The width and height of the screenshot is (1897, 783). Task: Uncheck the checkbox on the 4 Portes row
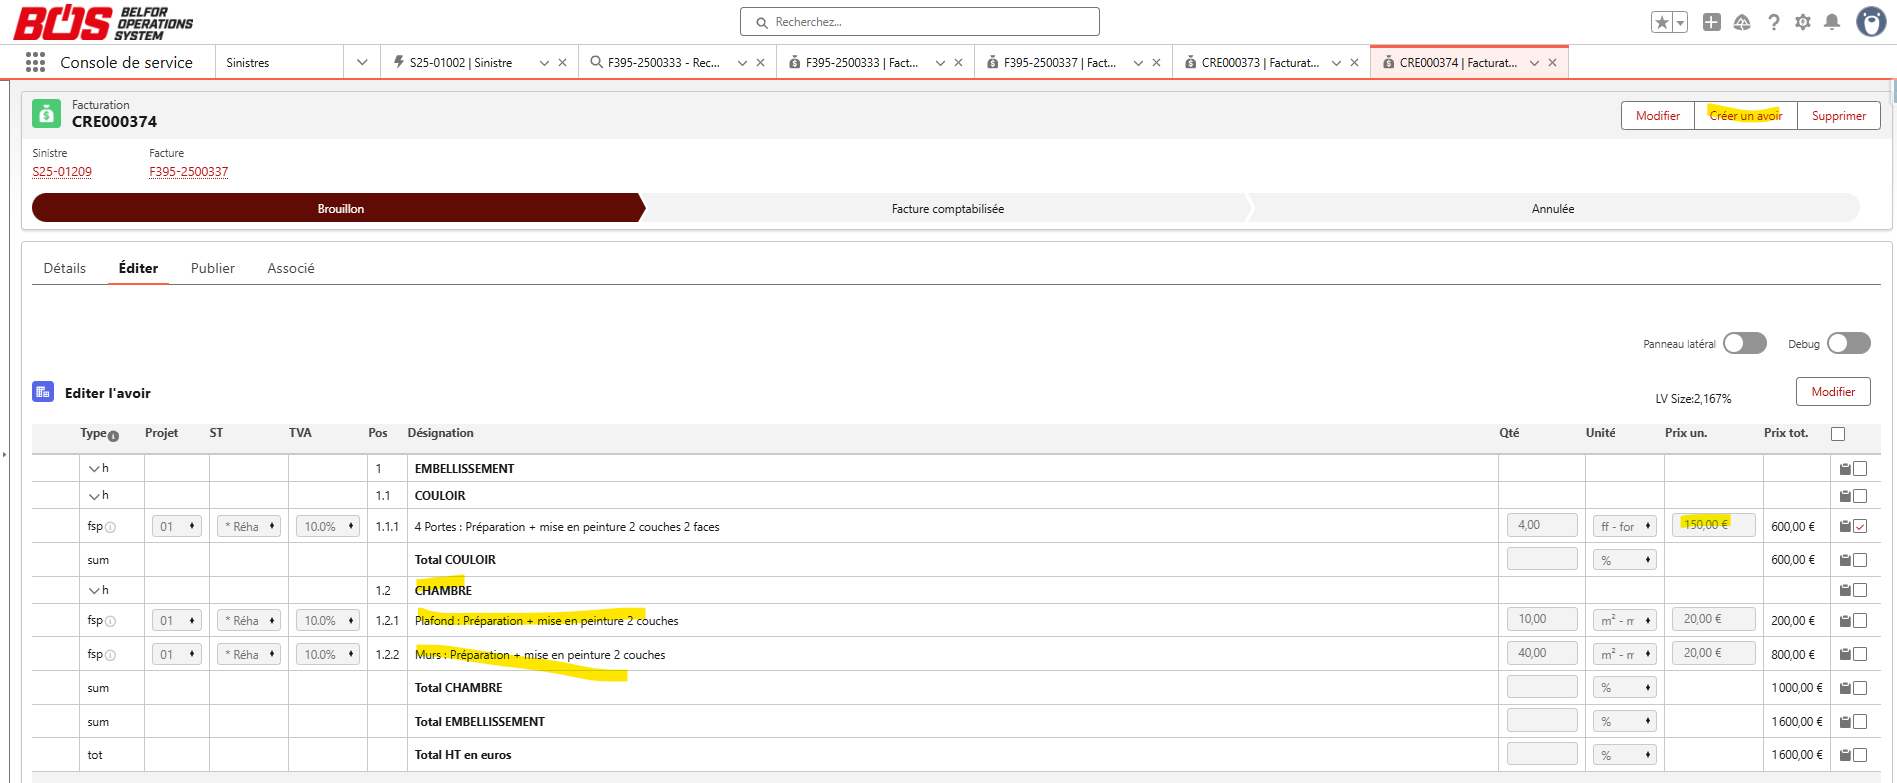tap(1860, 526)
